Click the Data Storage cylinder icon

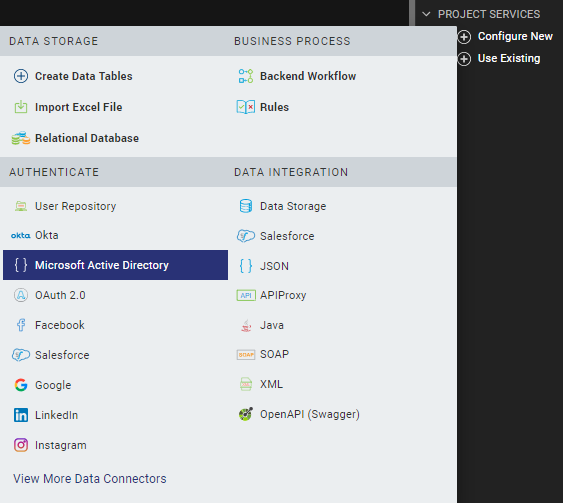[246, 206]
